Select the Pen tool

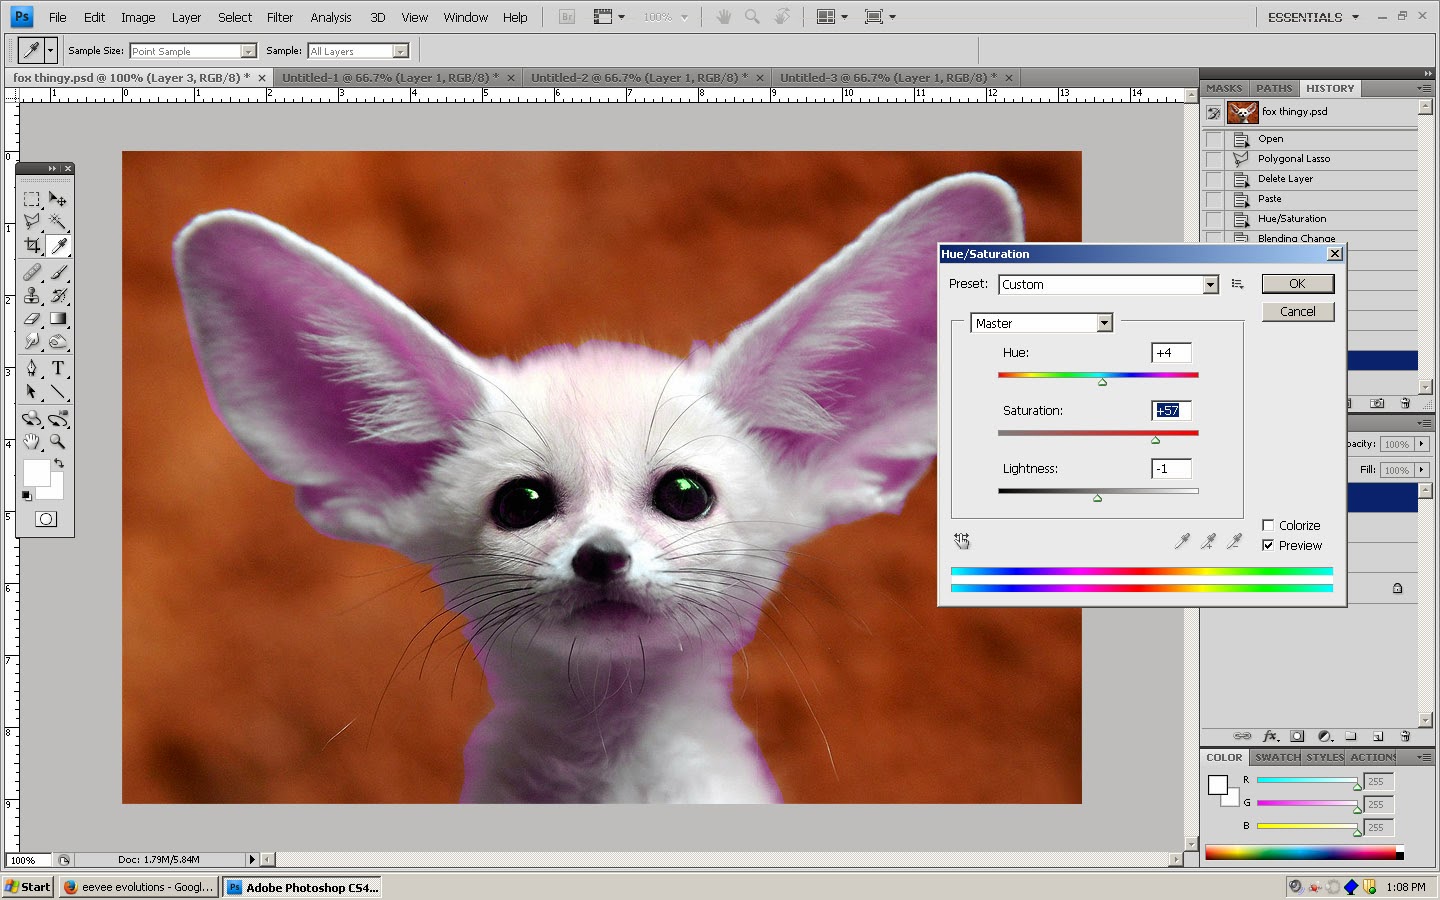click(x=32, y=368)
